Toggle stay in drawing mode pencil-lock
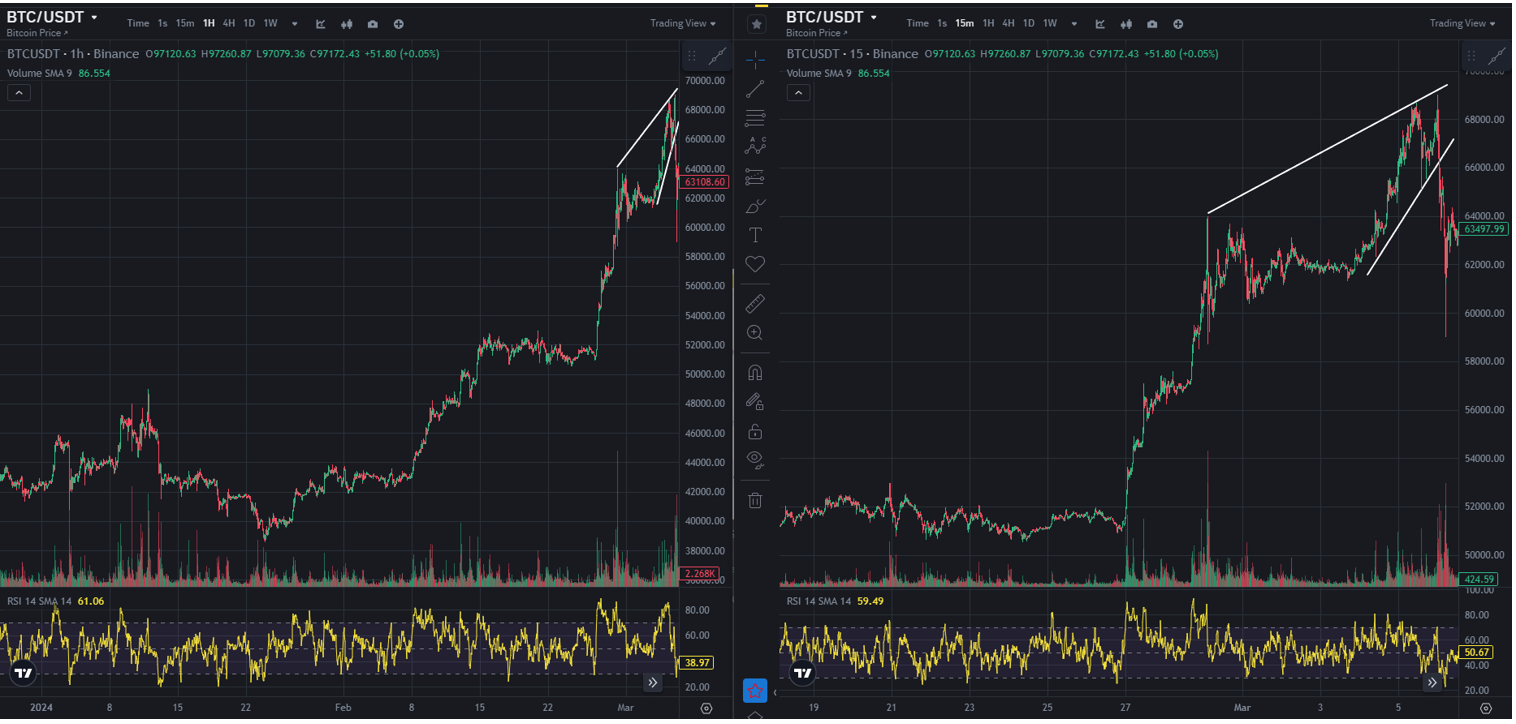 (x=755, y=402)
